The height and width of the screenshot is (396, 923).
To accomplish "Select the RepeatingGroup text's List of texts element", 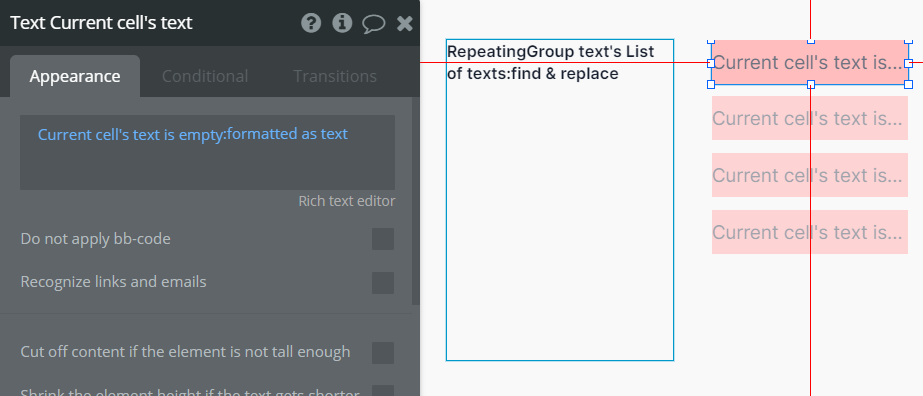I will tap(560, 200).
